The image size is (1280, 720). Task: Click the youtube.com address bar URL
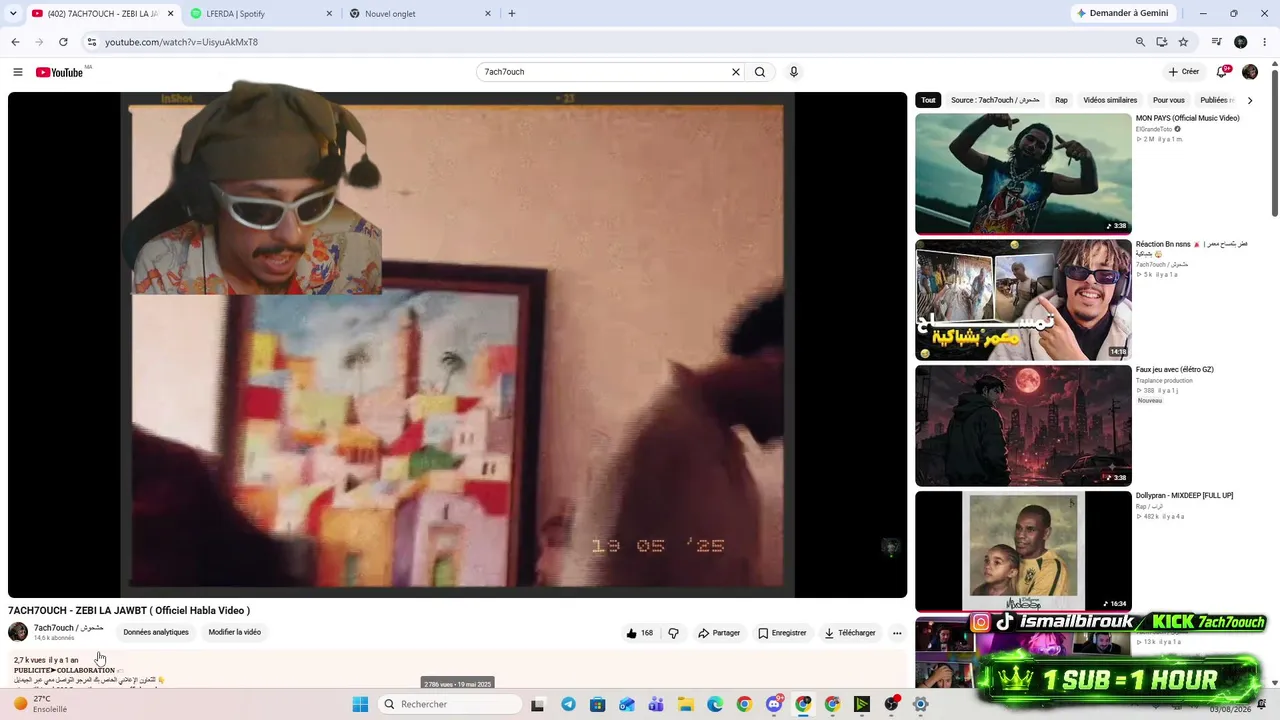[181, 42]
